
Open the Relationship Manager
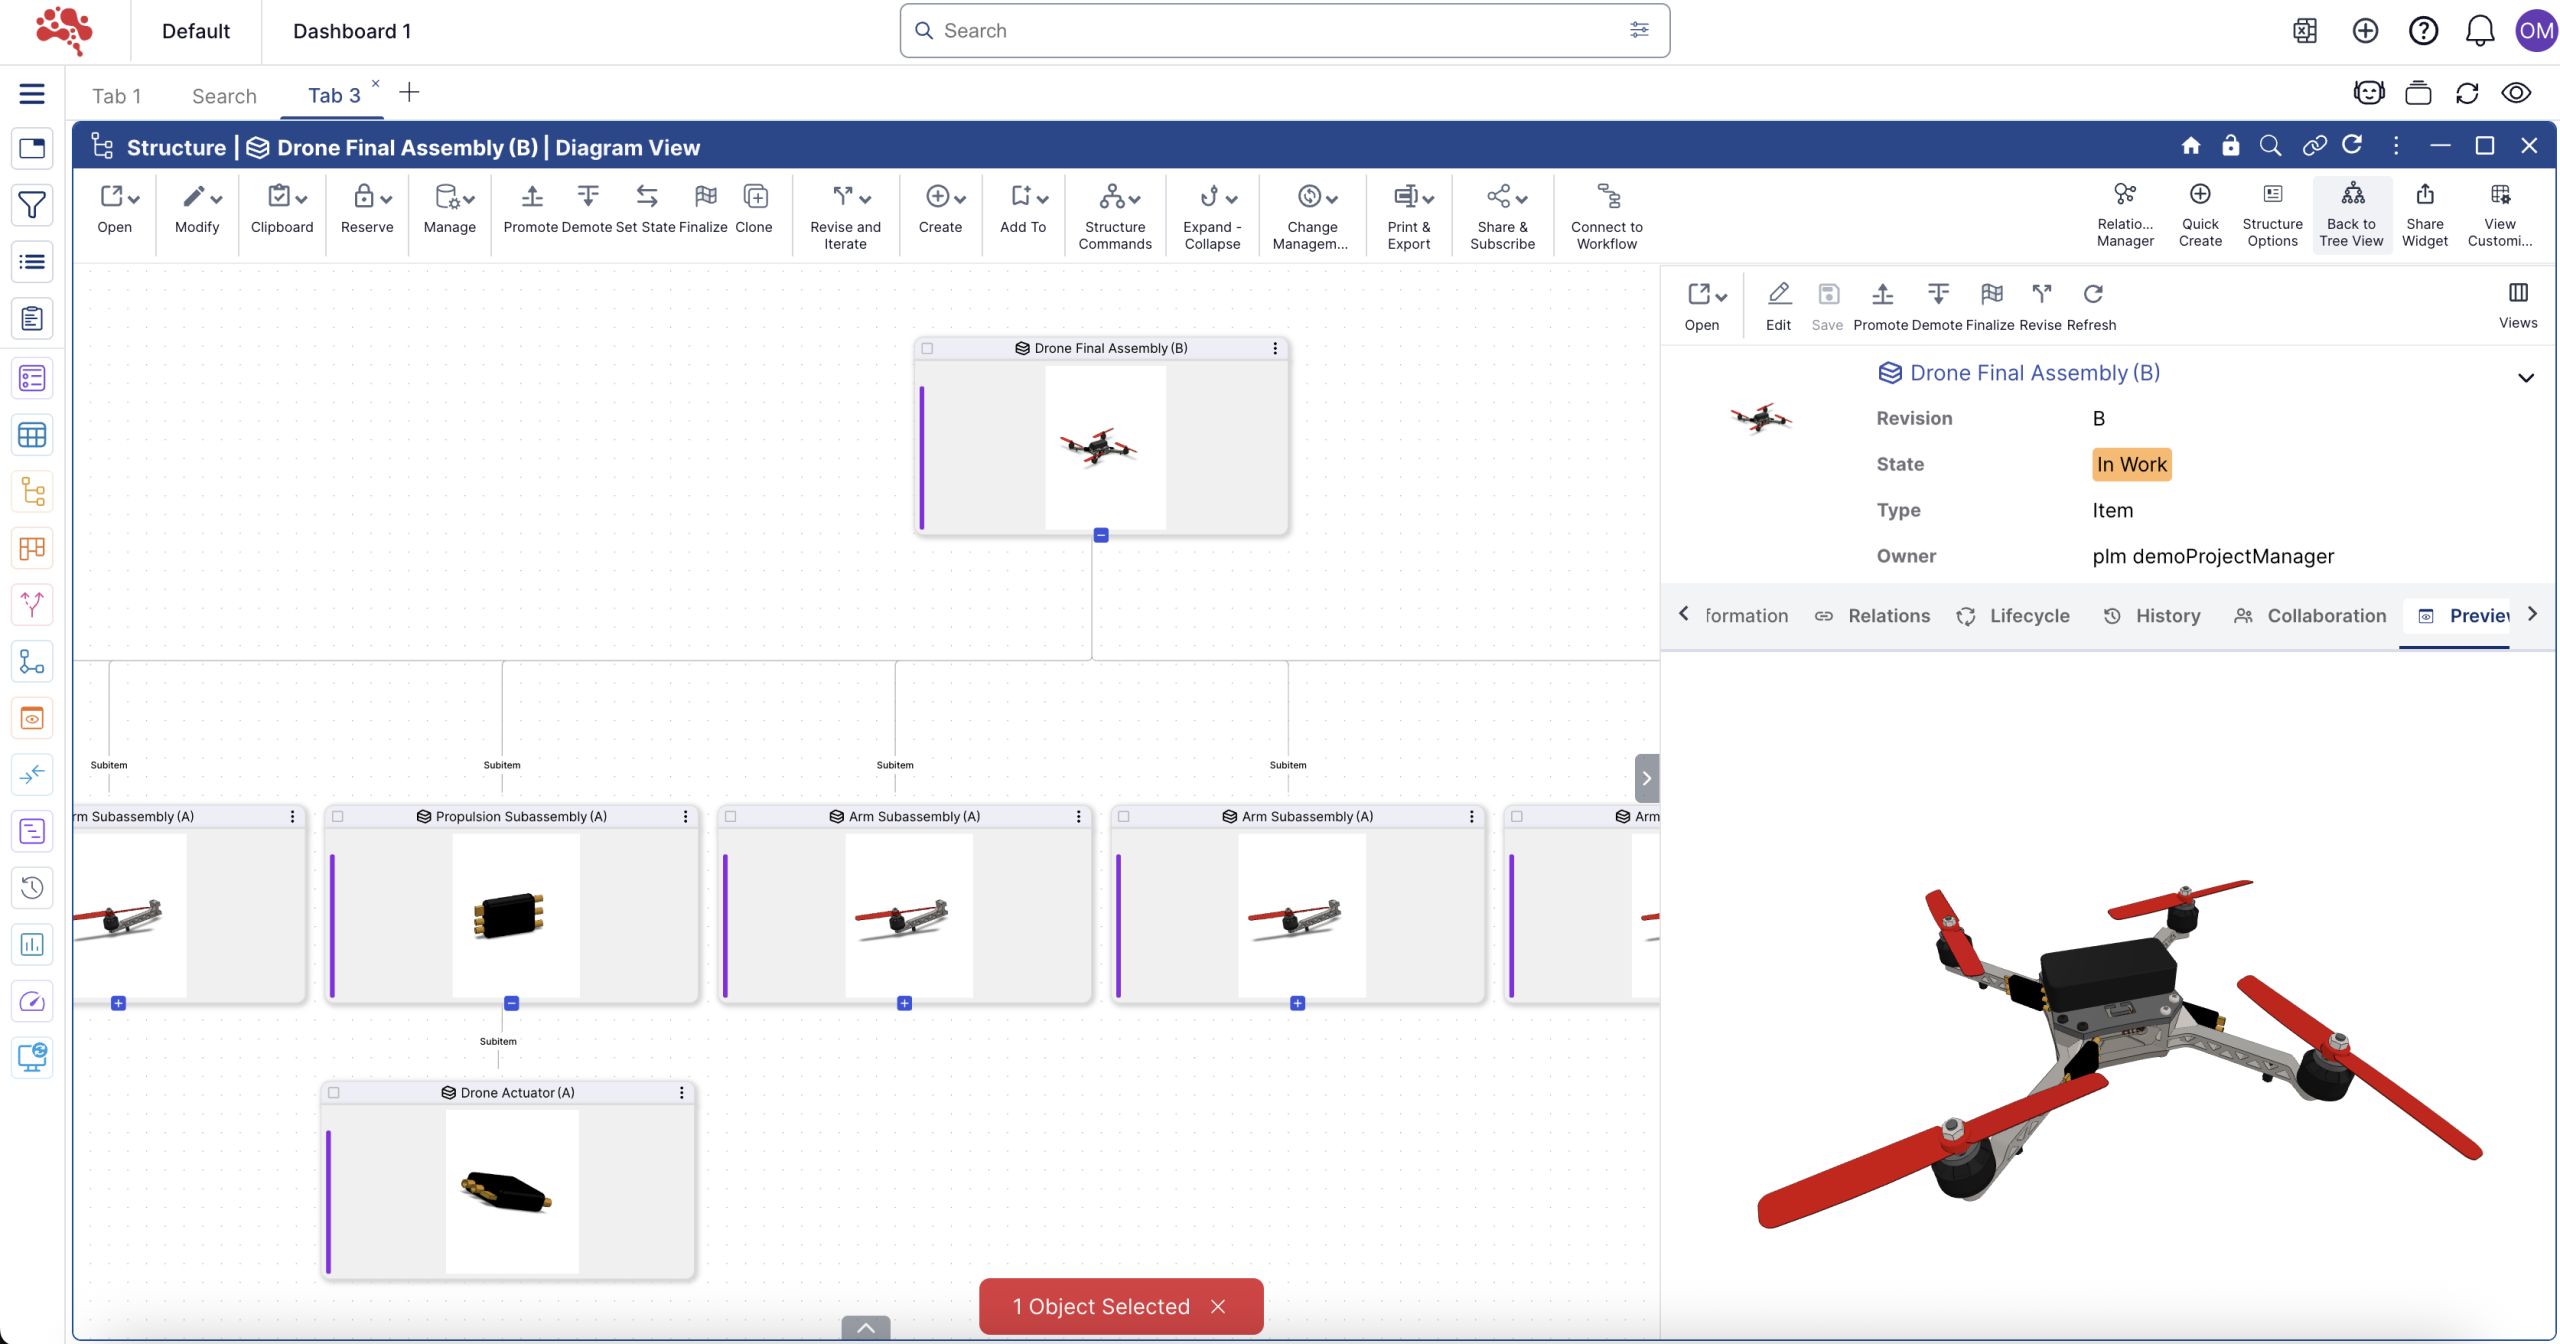click(2124, 213)
